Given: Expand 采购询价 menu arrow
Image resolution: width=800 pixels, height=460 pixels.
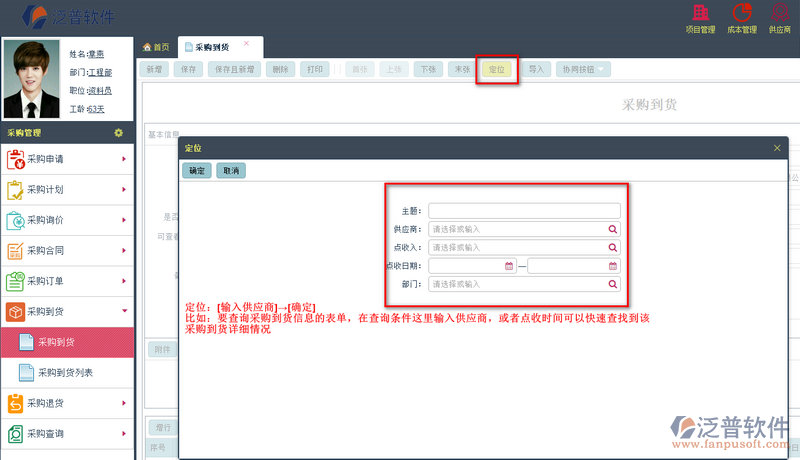Looking at the screenshot, I should coord(123,220).
